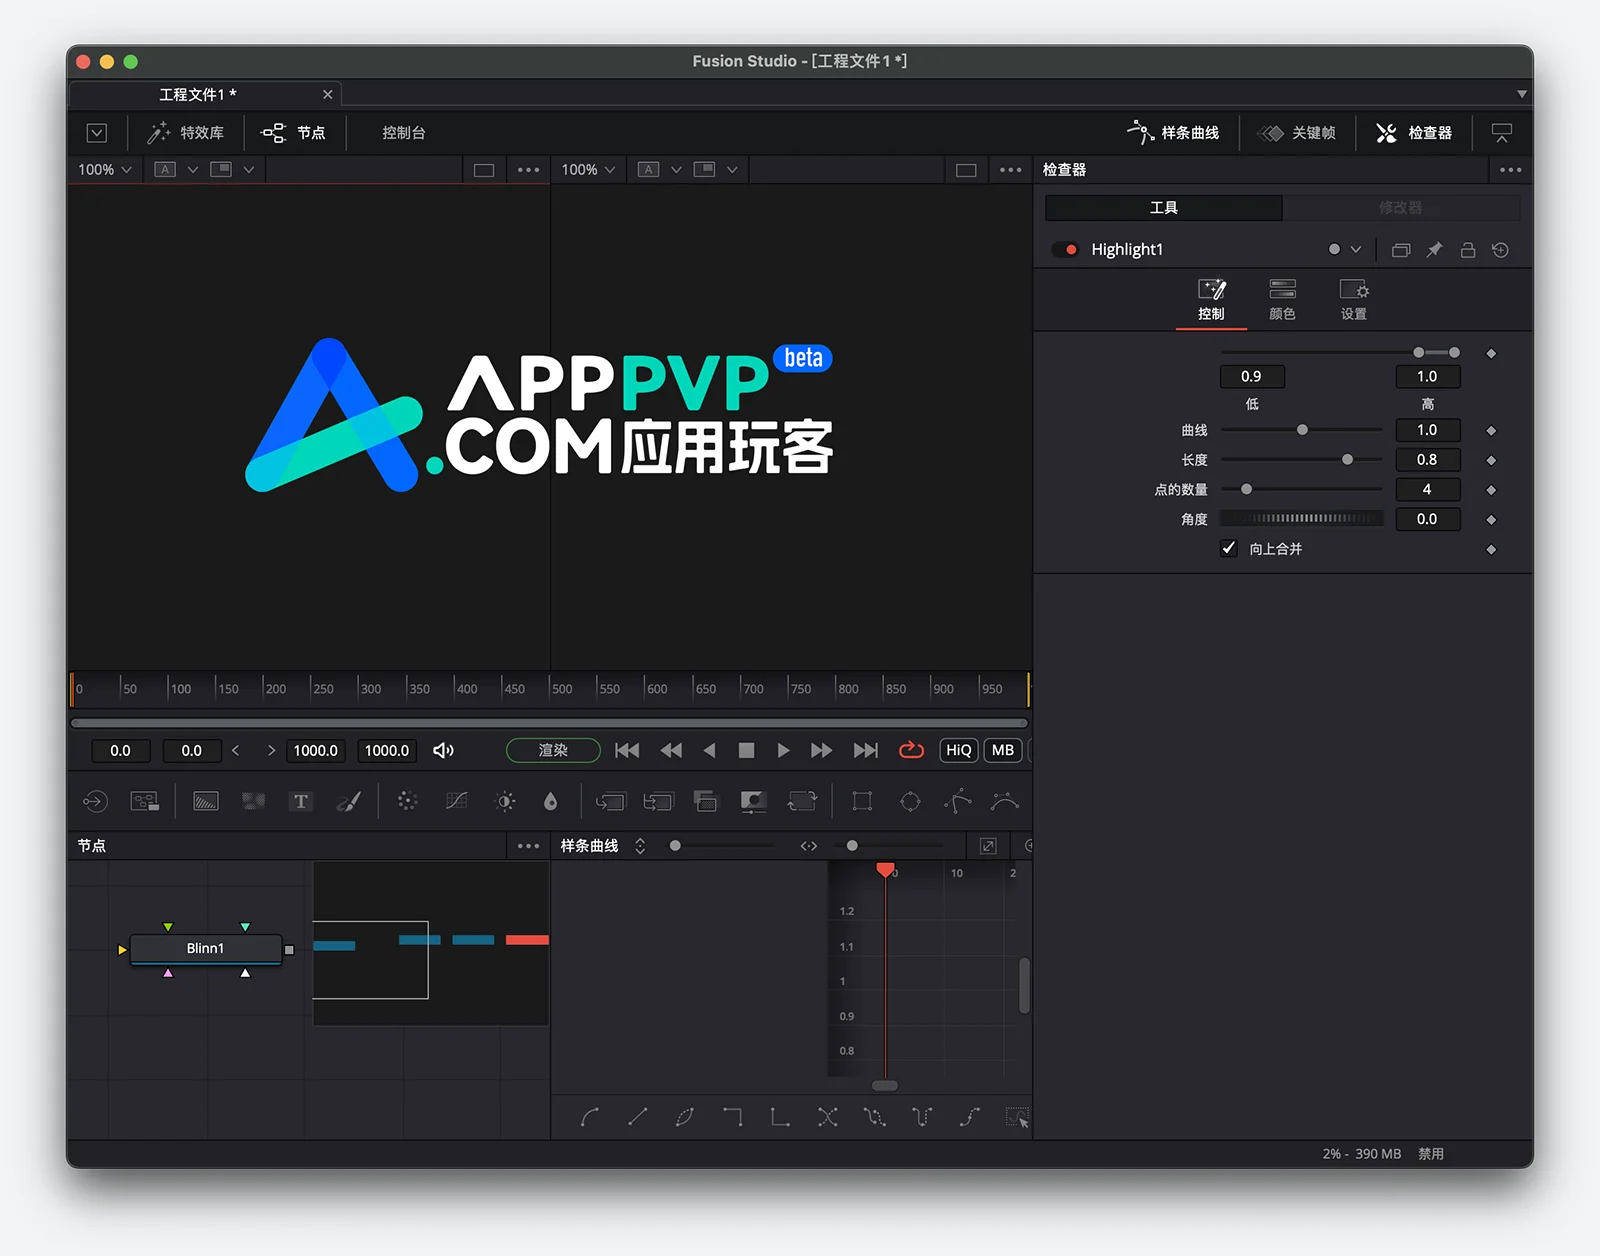Toggle the 节点 nodes panel button
The height and width of the screenshot is (1256, 1600).
(293, 133)
